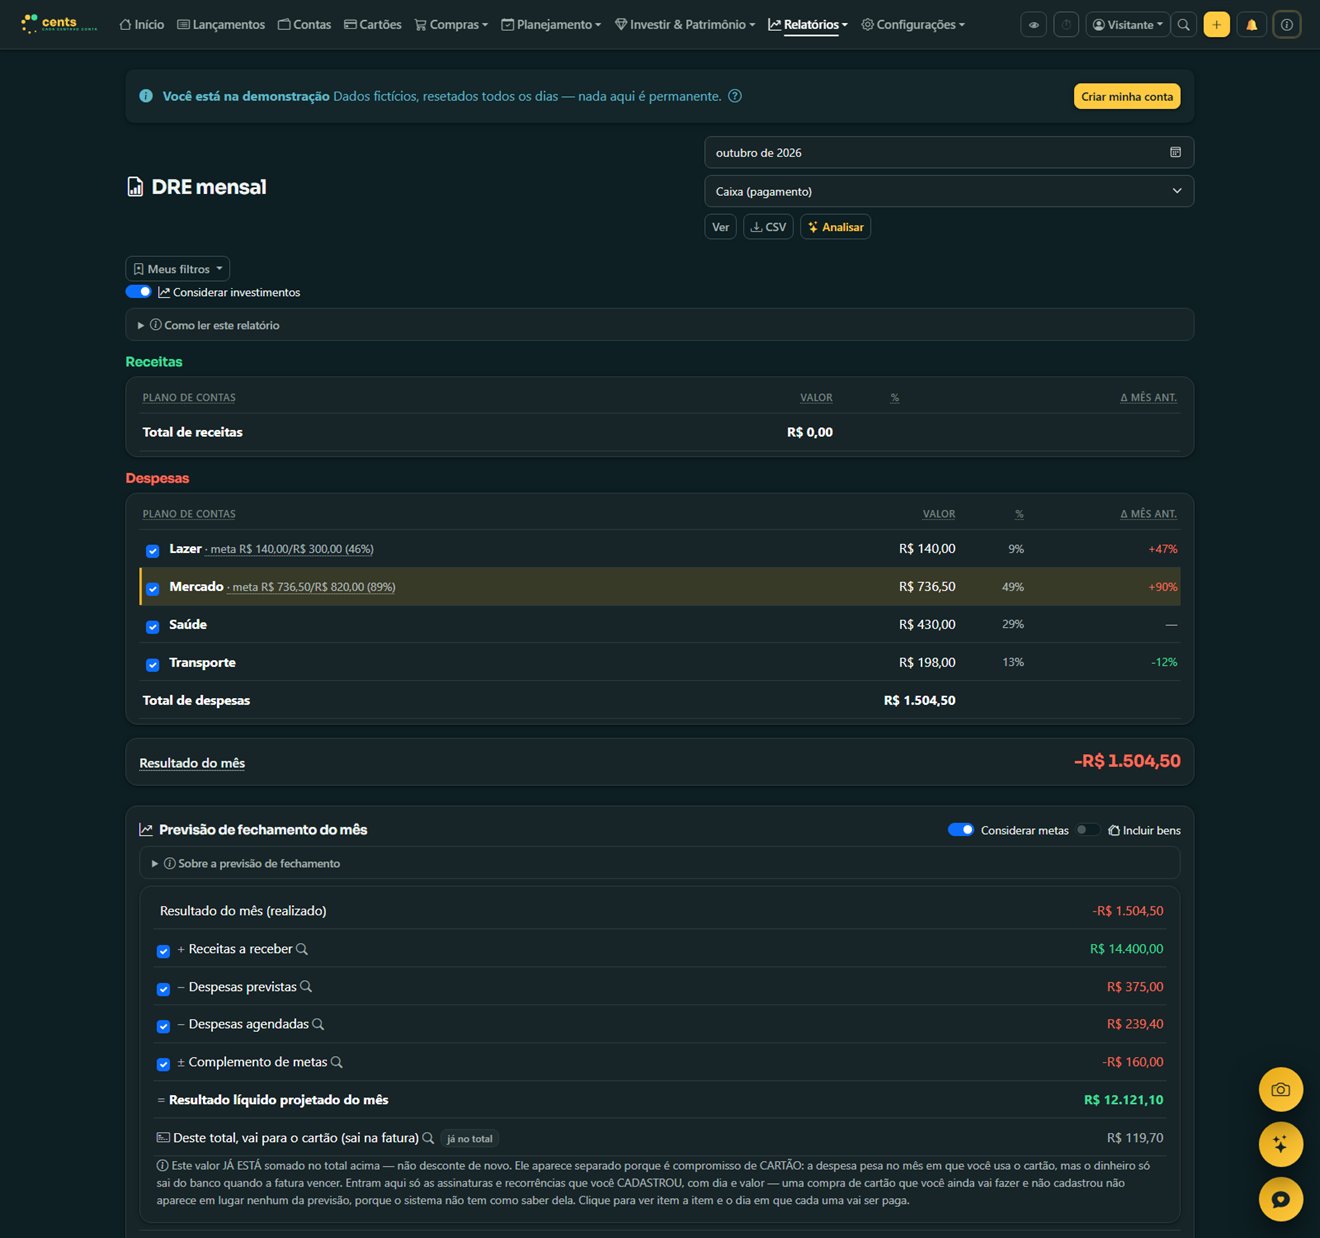The image size is (1320, 1238).
Task: Toggle Considerar metas switch
Action: tap(961, 830)
